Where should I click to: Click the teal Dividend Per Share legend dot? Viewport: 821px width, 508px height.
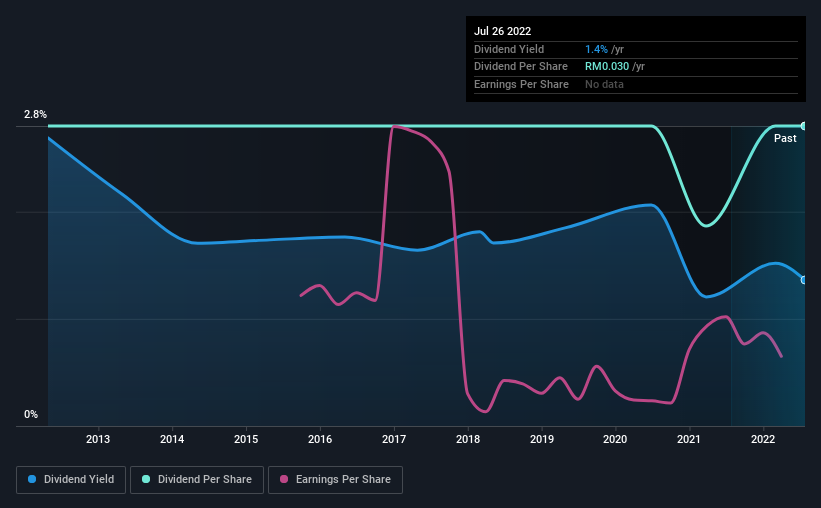146,479
